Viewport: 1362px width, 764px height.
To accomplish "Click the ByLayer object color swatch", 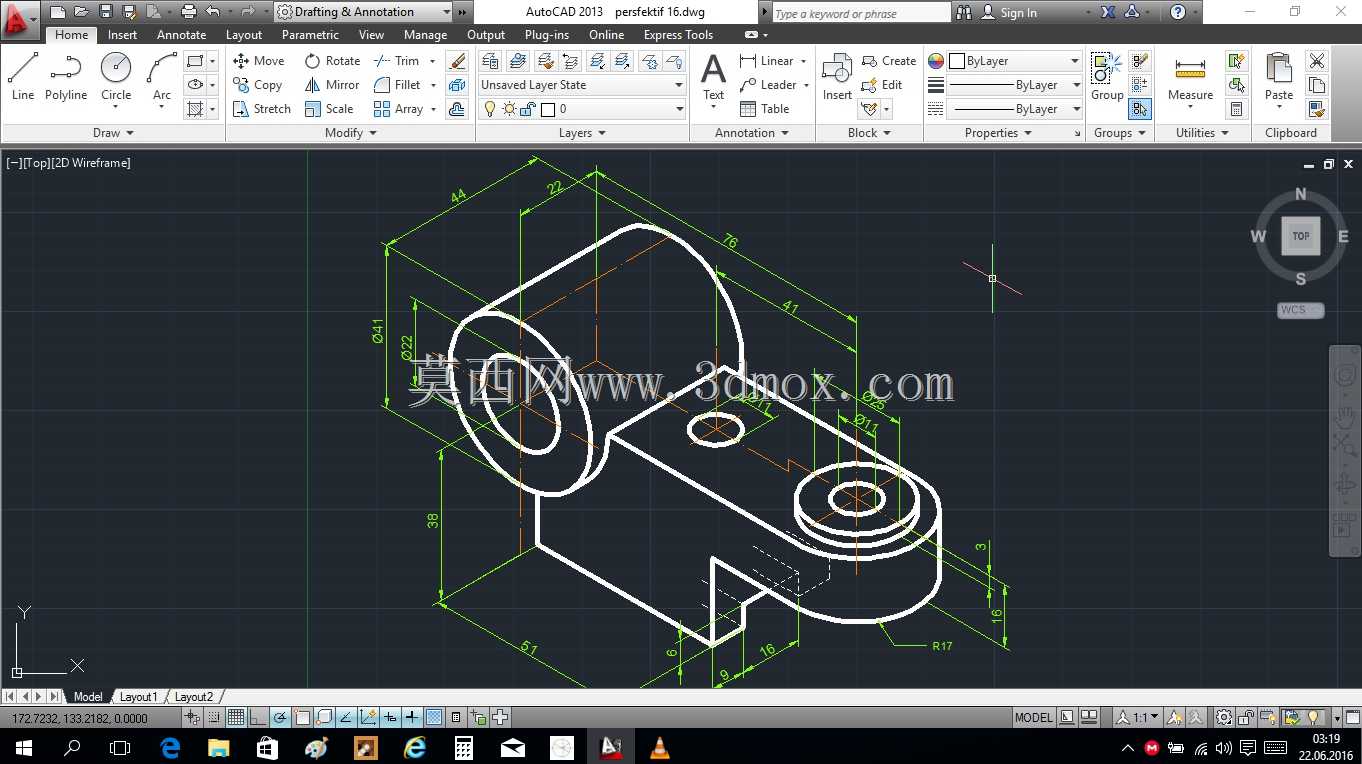I will (957, 61).
